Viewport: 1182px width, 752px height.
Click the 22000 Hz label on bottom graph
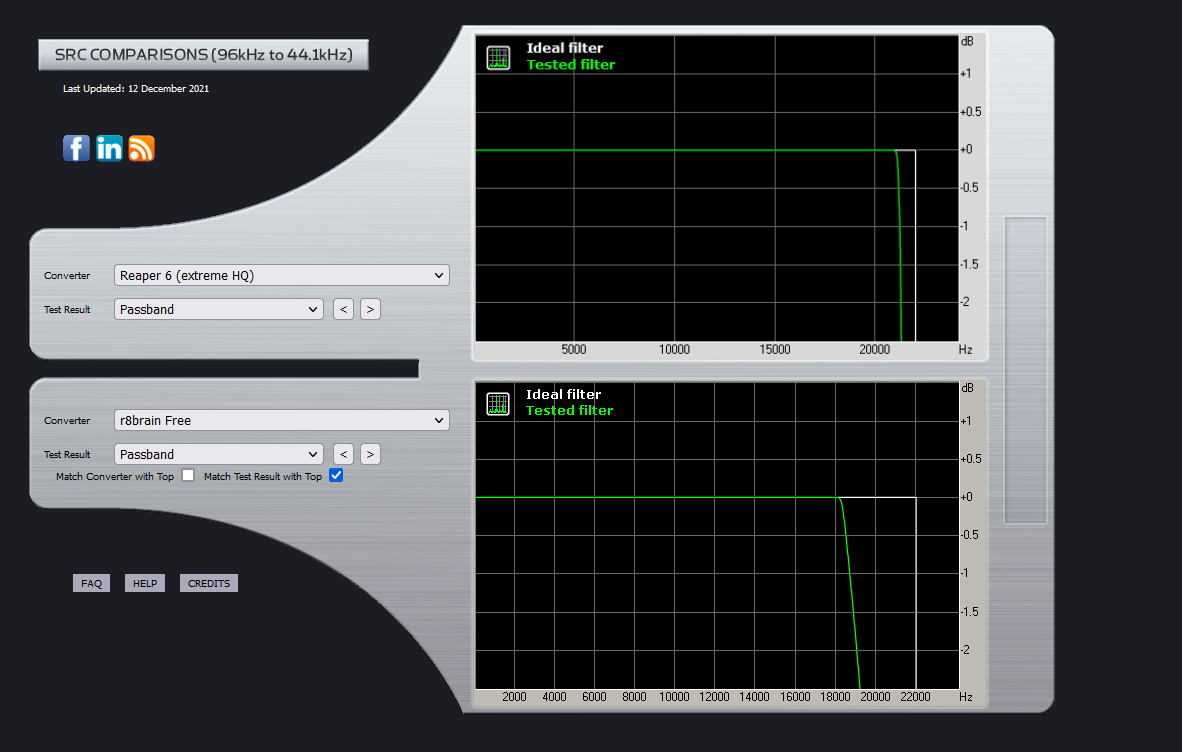(915, 697)
